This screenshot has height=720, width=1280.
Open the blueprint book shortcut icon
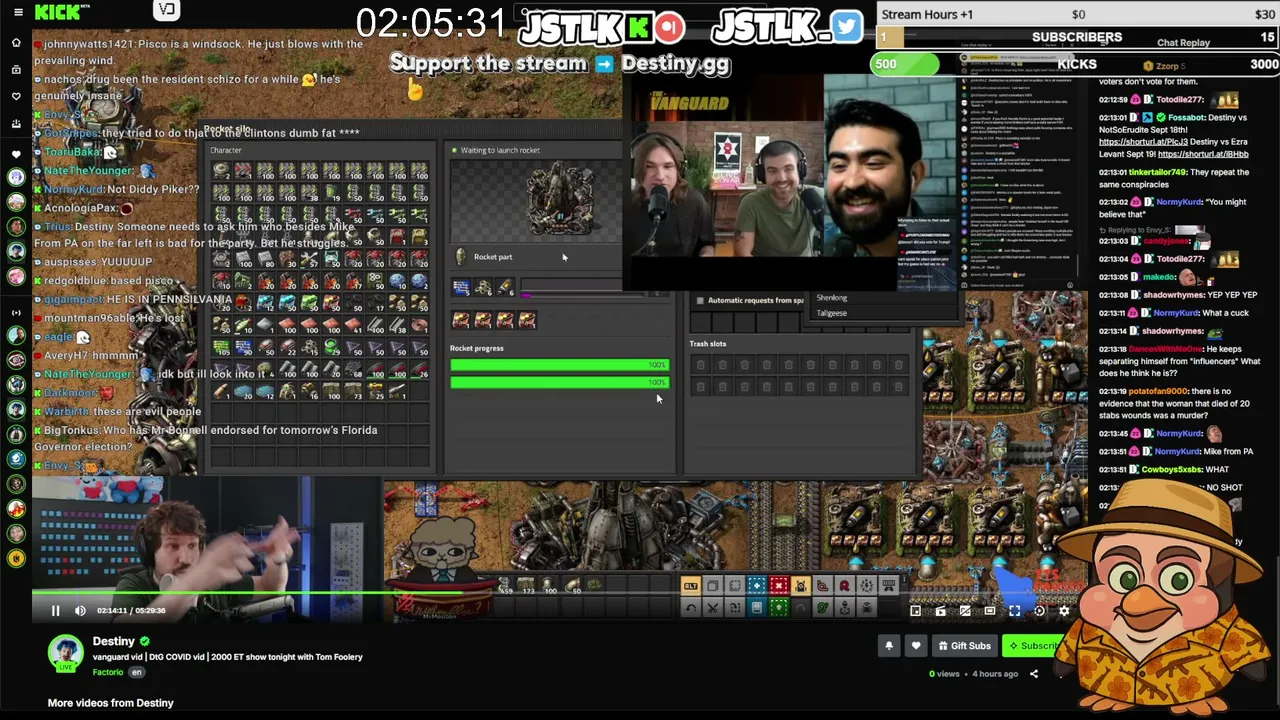click(756, 607)
